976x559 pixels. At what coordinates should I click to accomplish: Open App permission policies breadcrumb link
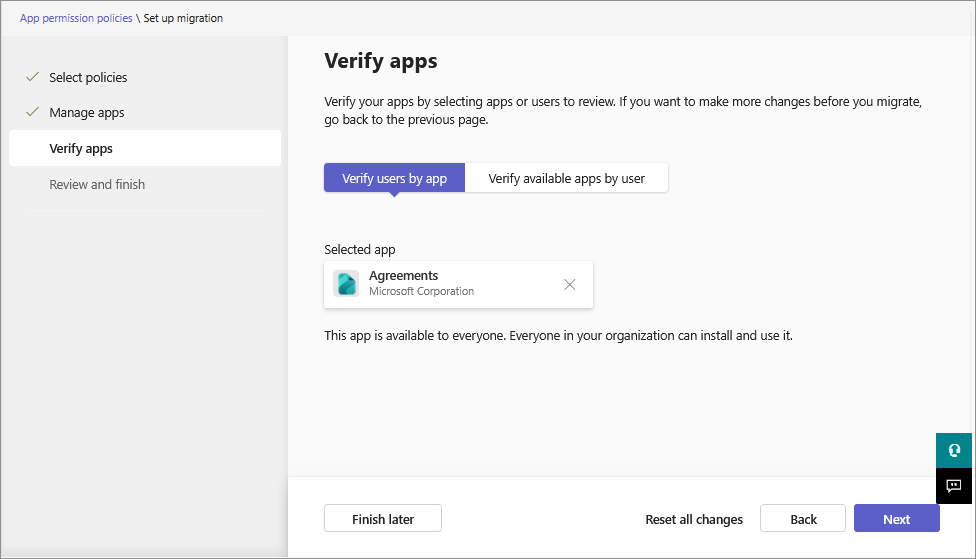pos(76,18)
